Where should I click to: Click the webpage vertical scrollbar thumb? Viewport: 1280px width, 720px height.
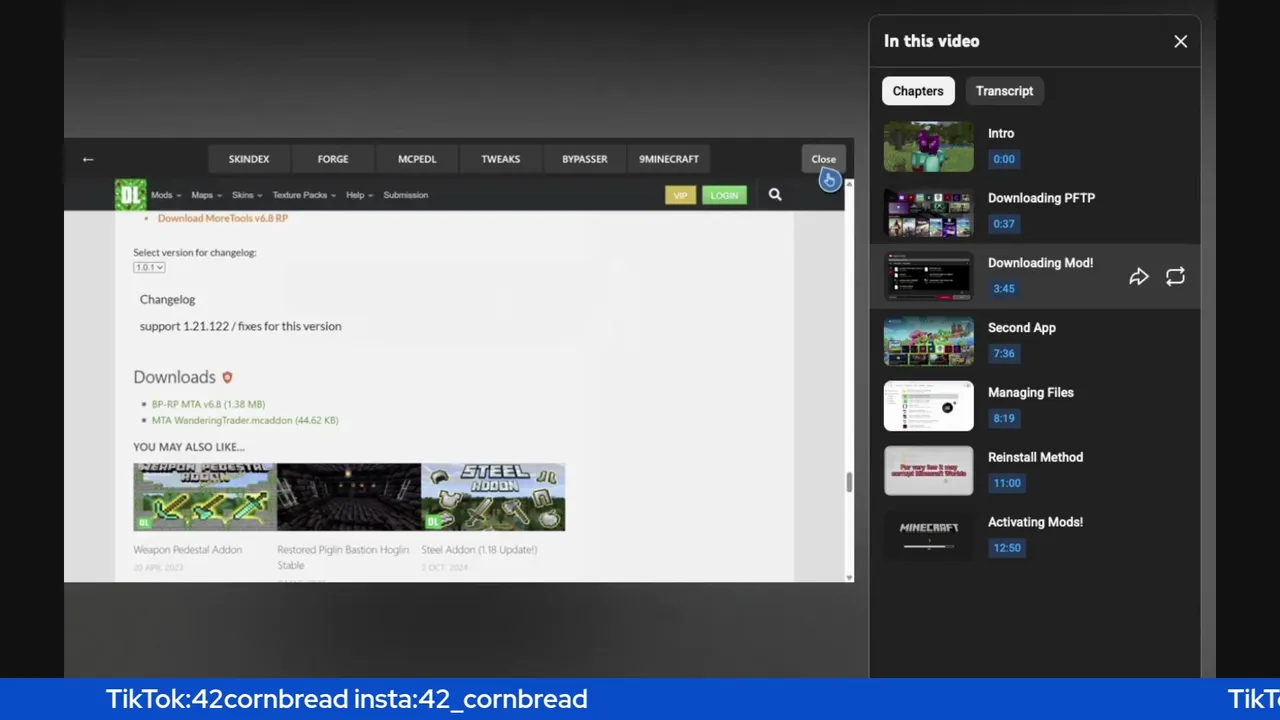pos(849,483)
